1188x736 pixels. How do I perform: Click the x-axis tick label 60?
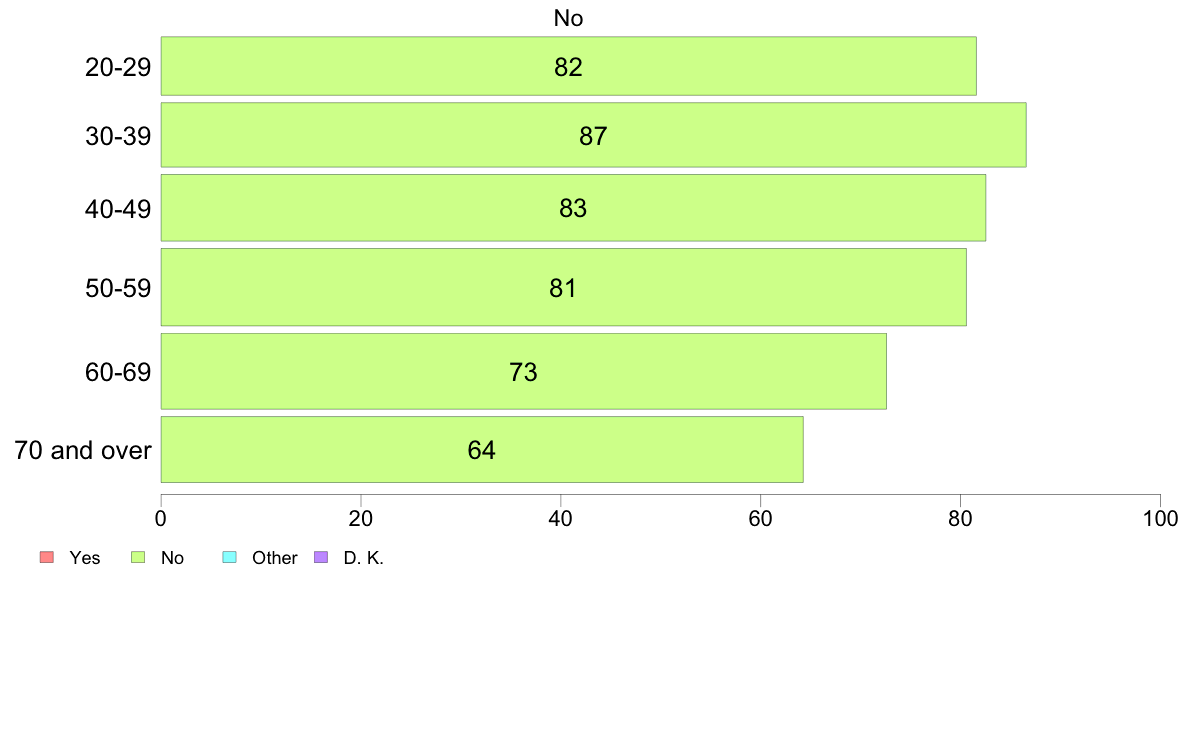(x=760, y=519)
